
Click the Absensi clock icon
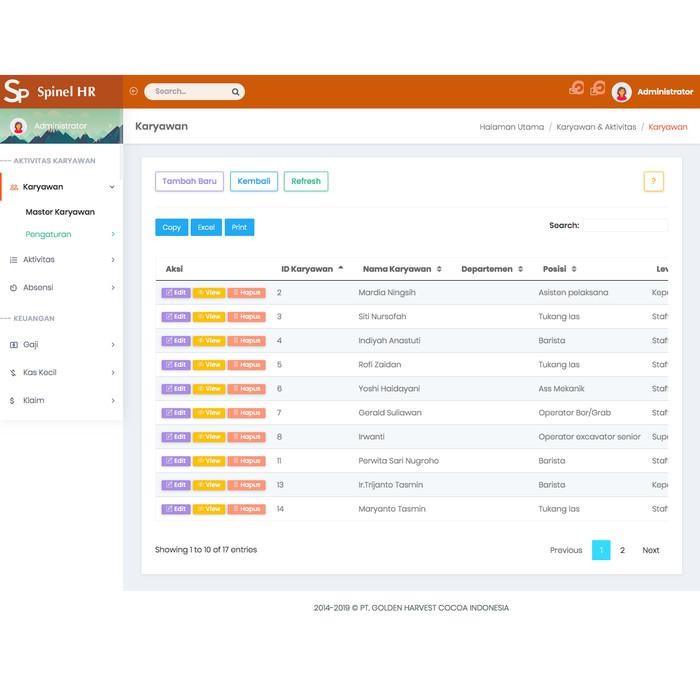tap(13, 288)
